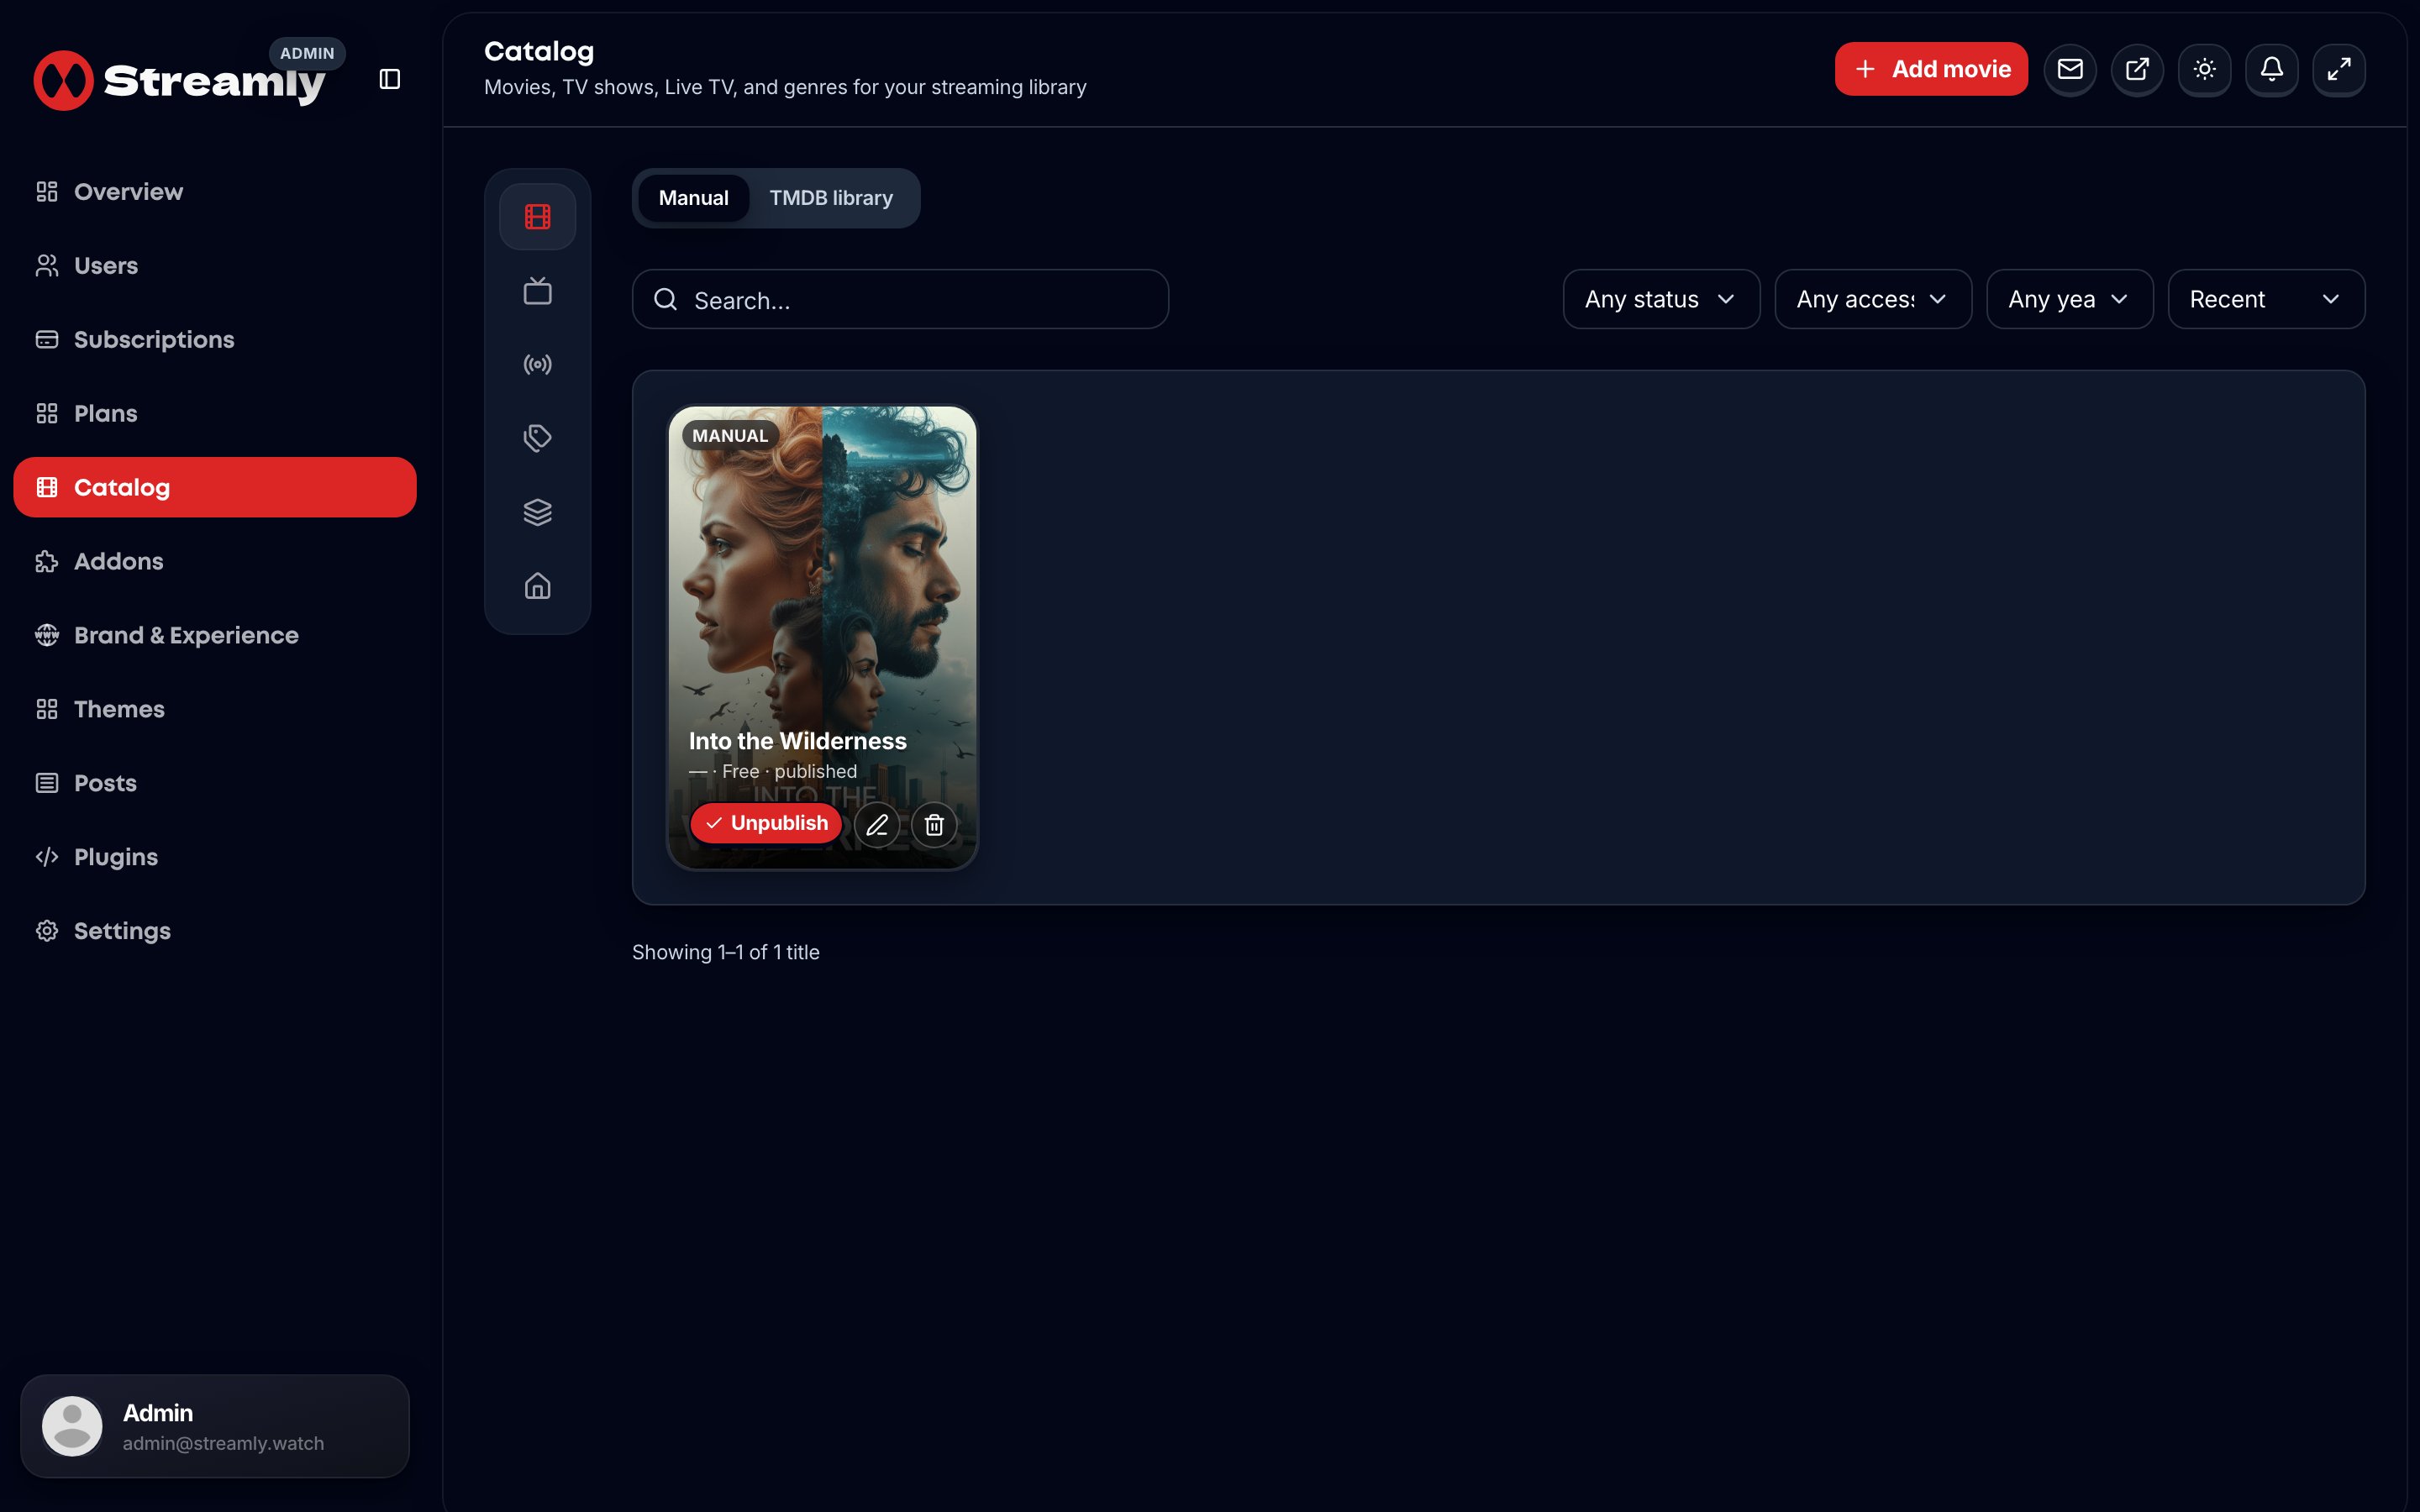Open Brand & Experience in sidebar
Screen dimensions: 2420x1512
point(215,635)
